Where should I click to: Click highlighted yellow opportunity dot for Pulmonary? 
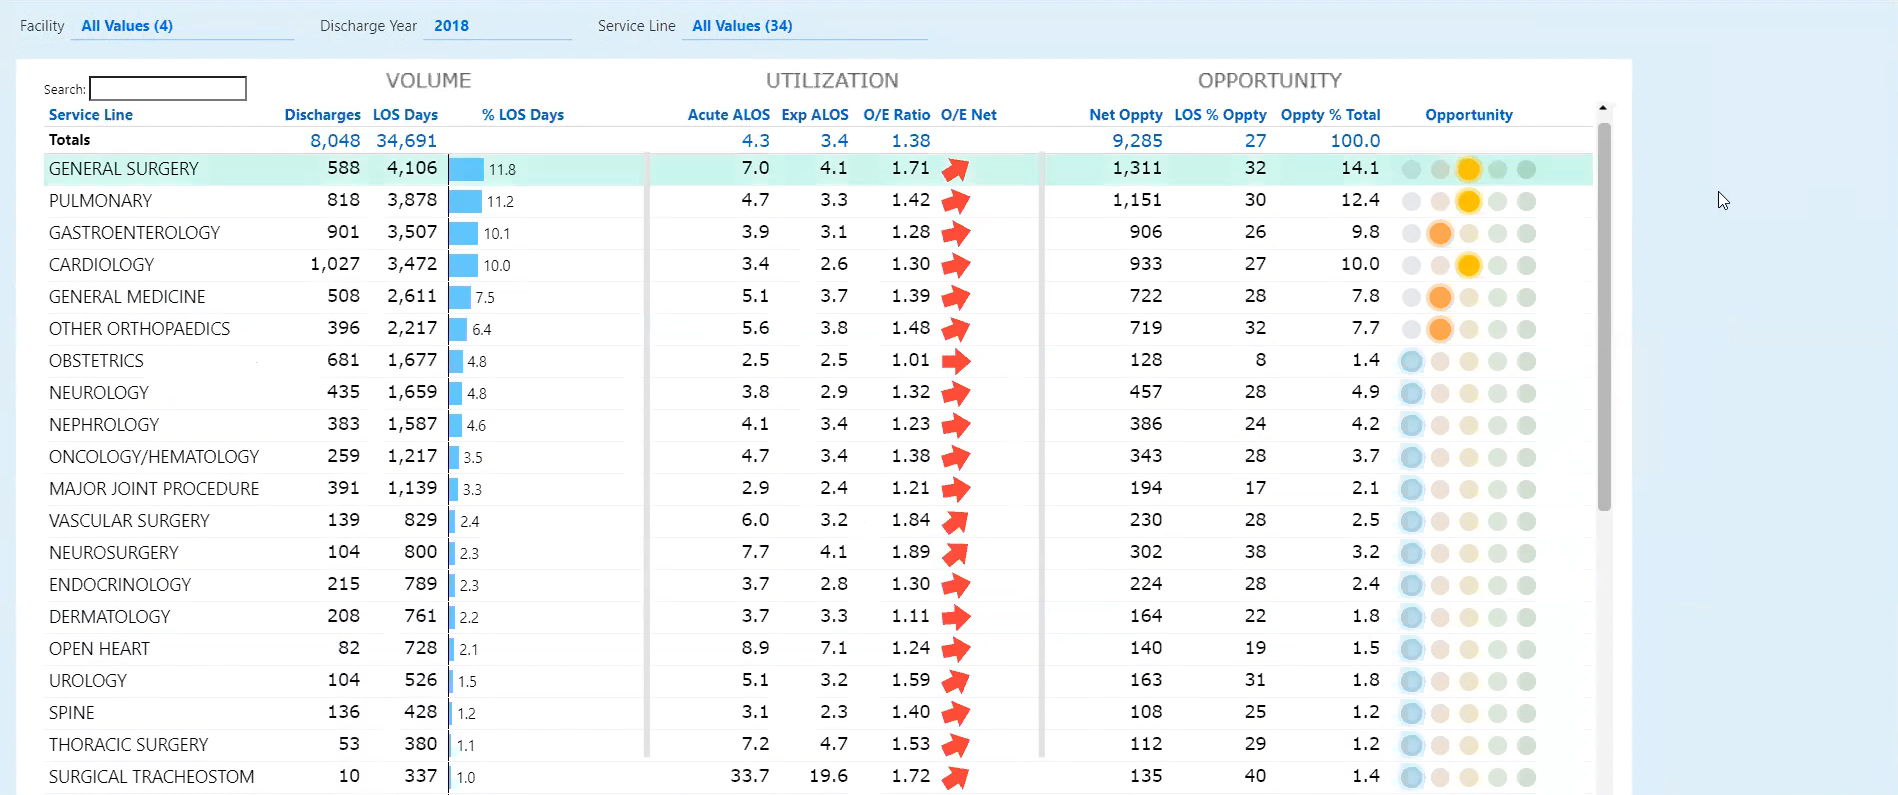click(x=1468, y=201)
